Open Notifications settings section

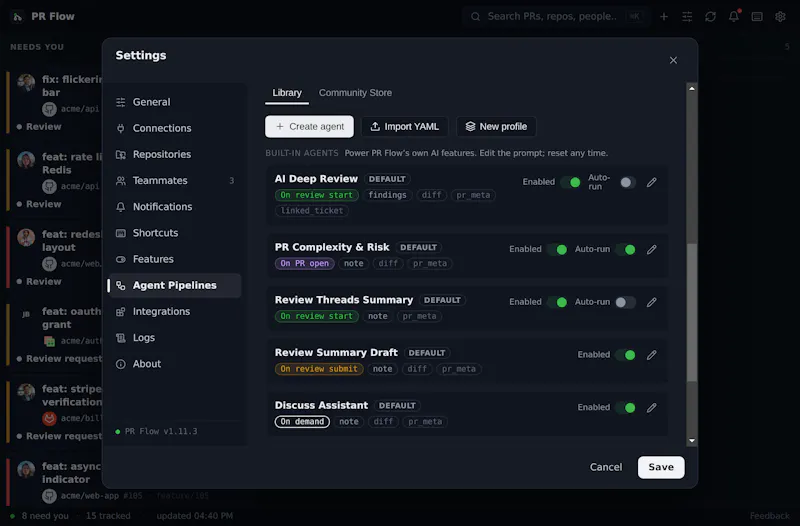point(174,207)
